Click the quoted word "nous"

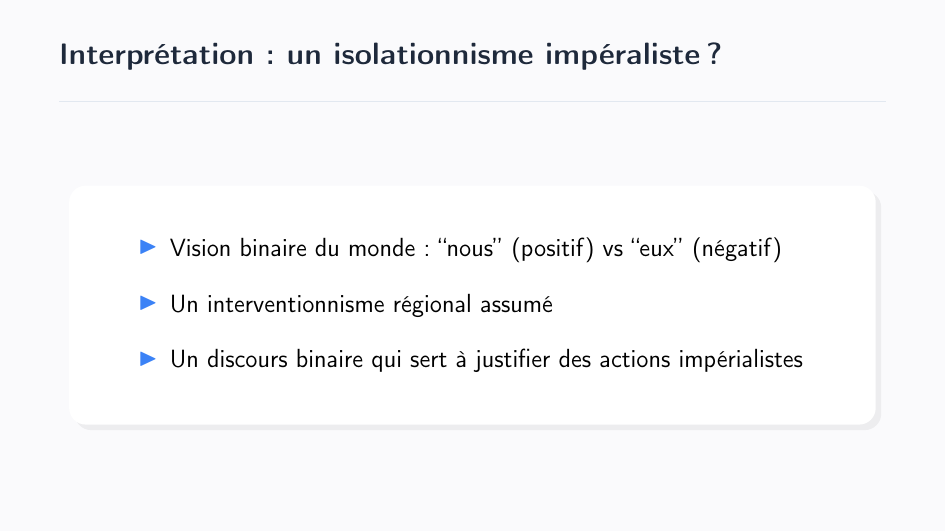pos(471,248)
